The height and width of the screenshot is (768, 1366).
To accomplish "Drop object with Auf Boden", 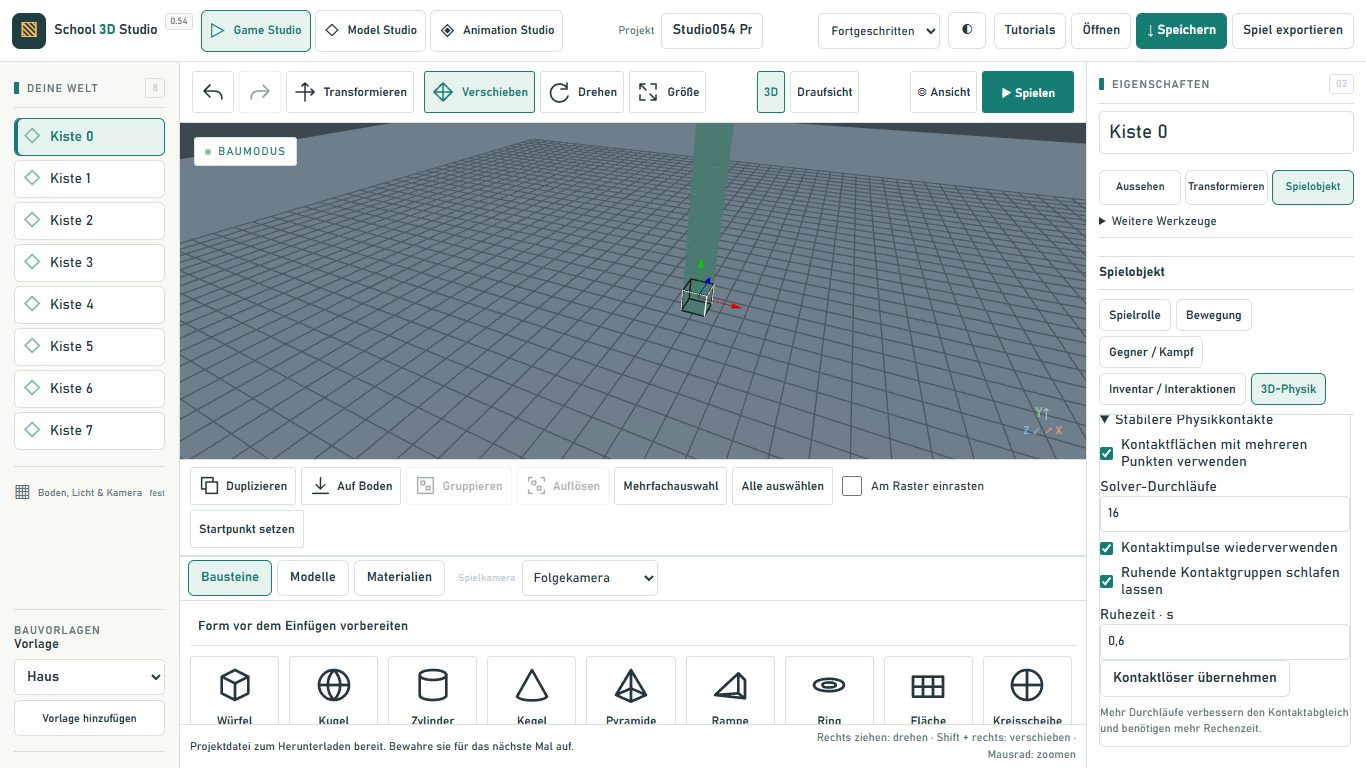I will tap(352, 486).
